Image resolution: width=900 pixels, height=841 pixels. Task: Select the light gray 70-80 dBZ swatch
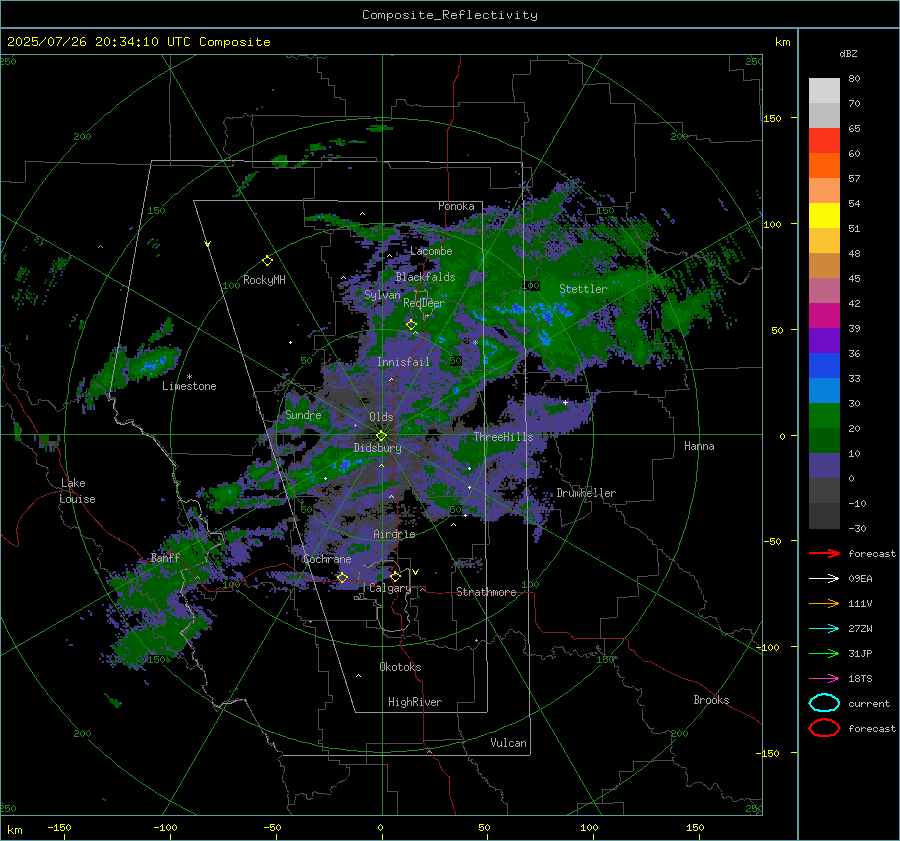tap(824, 90)
